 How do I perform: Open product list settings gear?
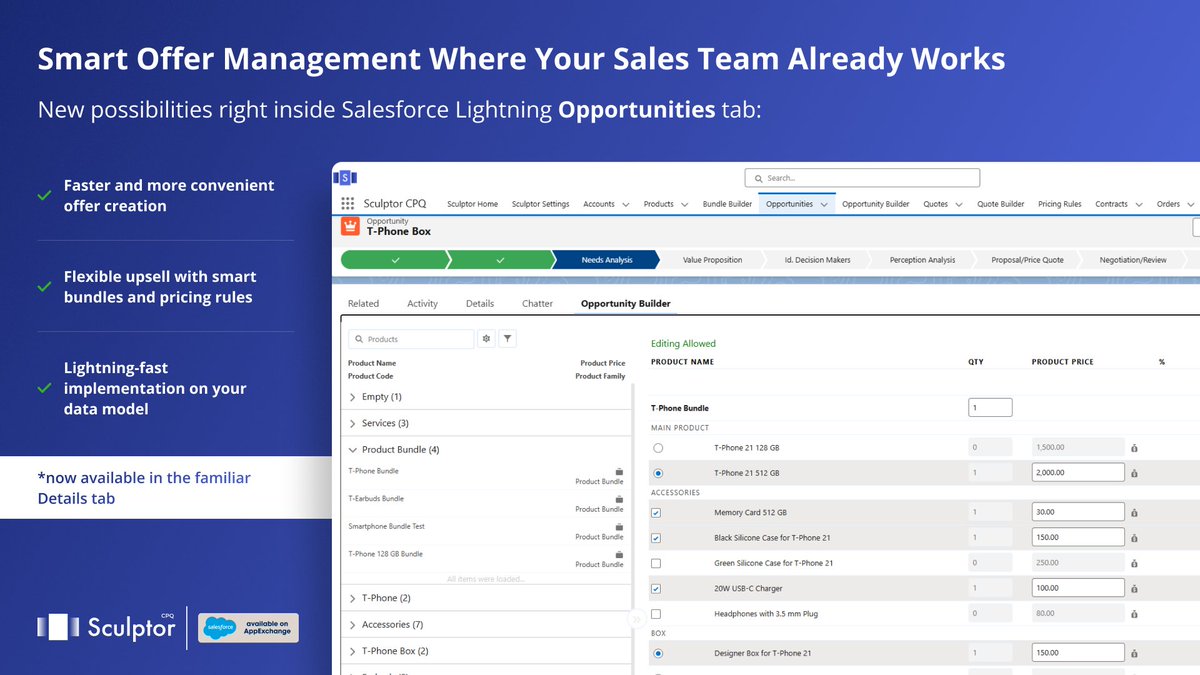click(x=486, y=339)
